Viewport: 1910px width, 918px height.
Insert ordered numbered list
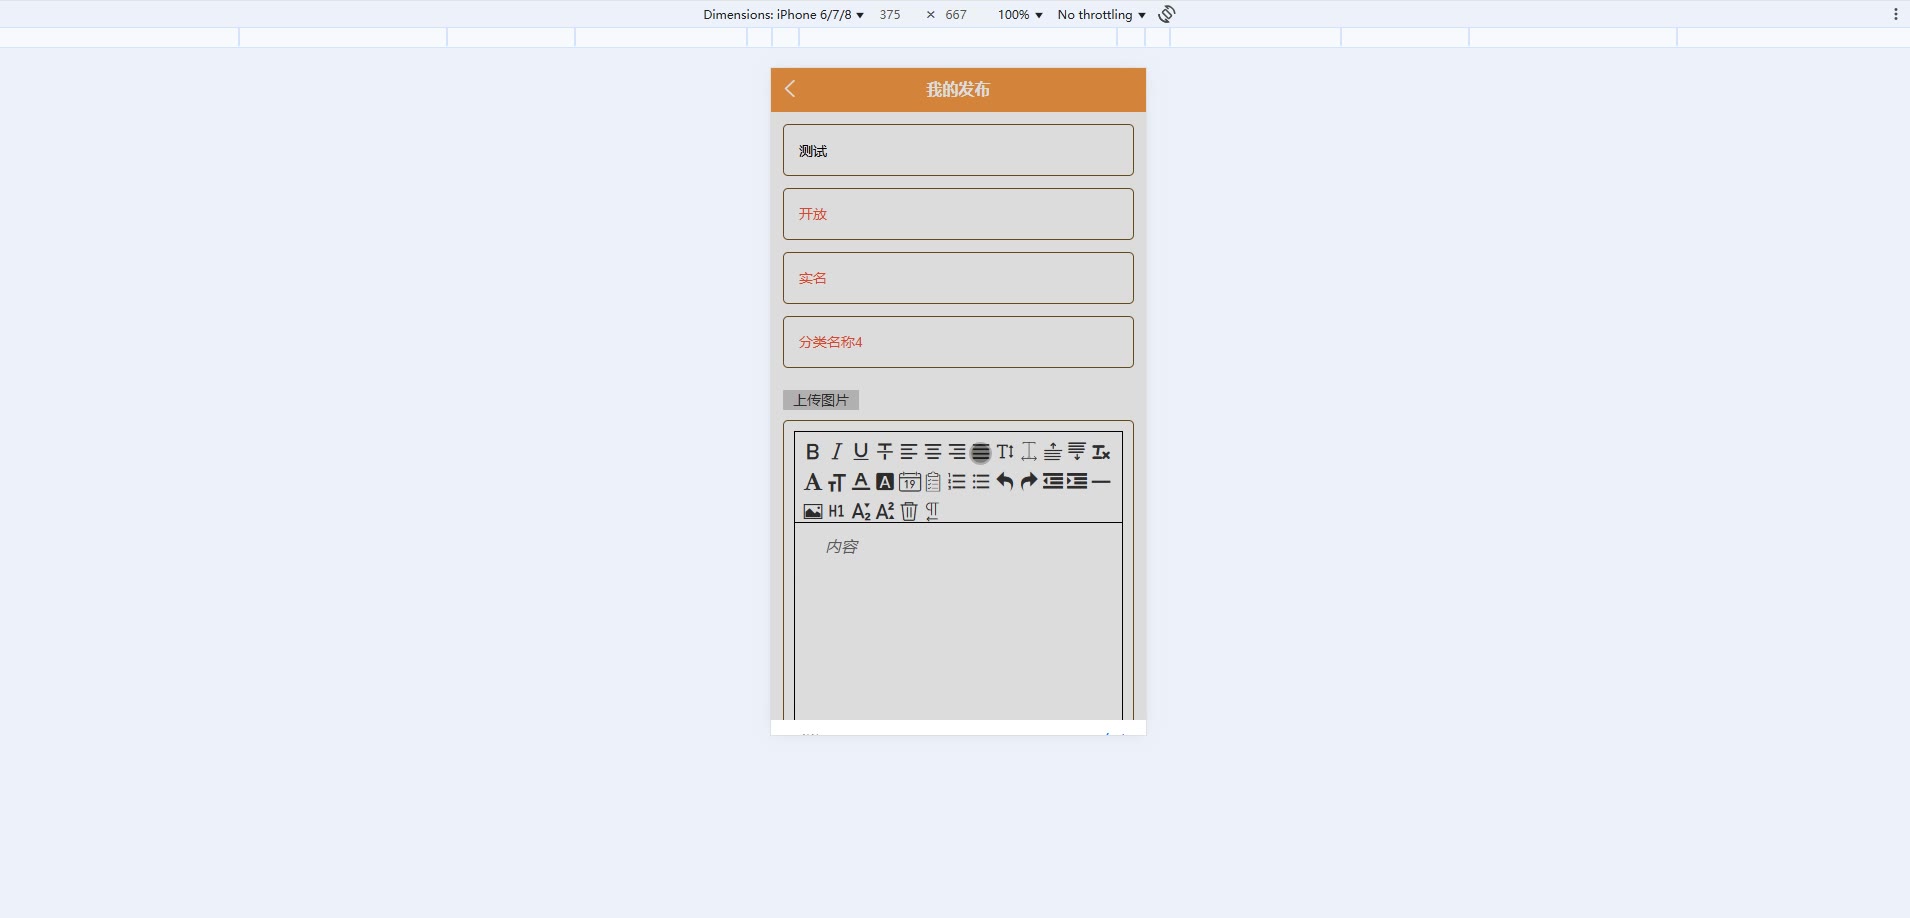pos(957,482)
